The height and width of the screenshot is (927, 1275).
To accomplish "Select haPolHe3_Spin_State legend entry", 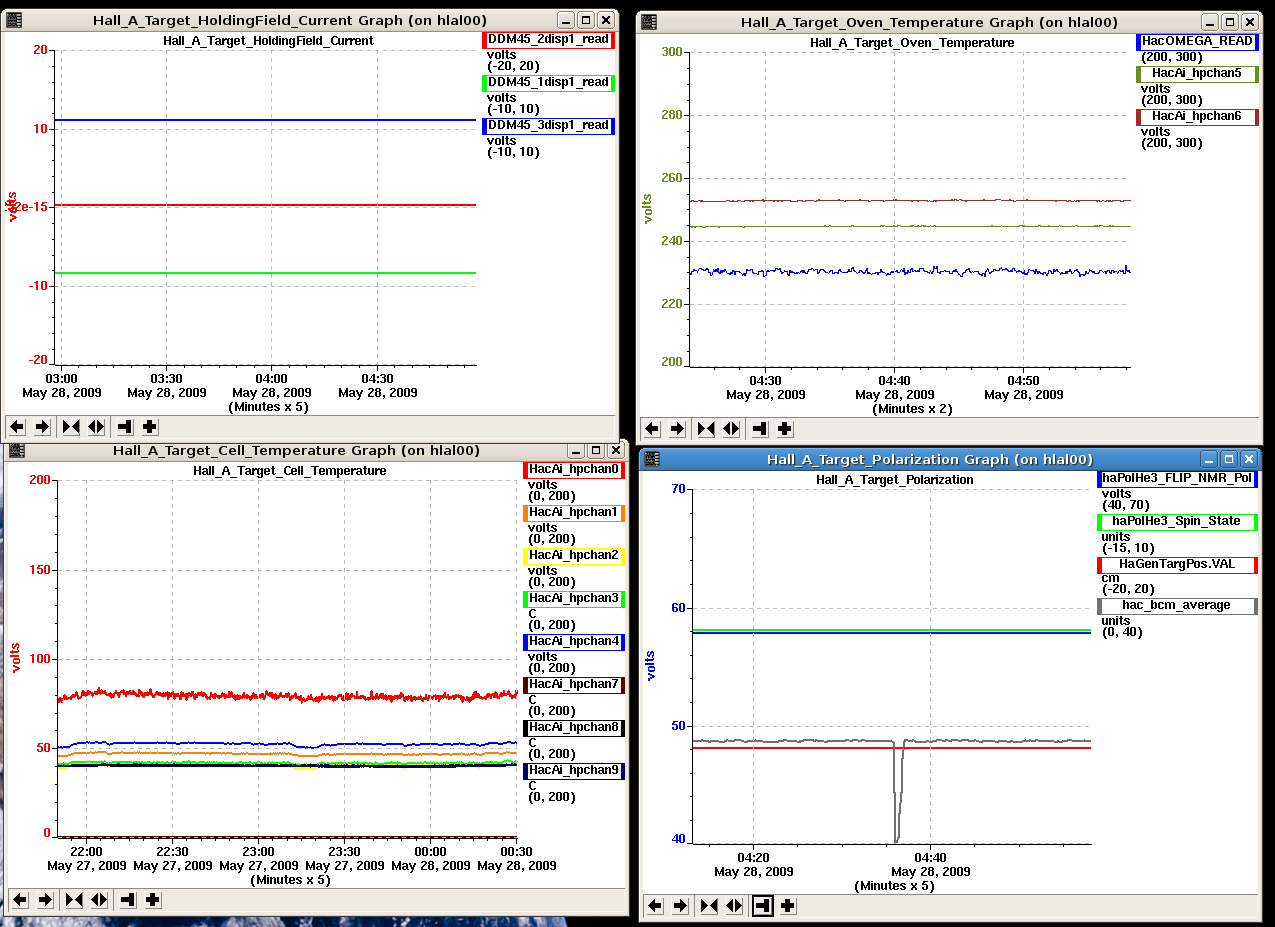I will click(x=1177, y=522).
